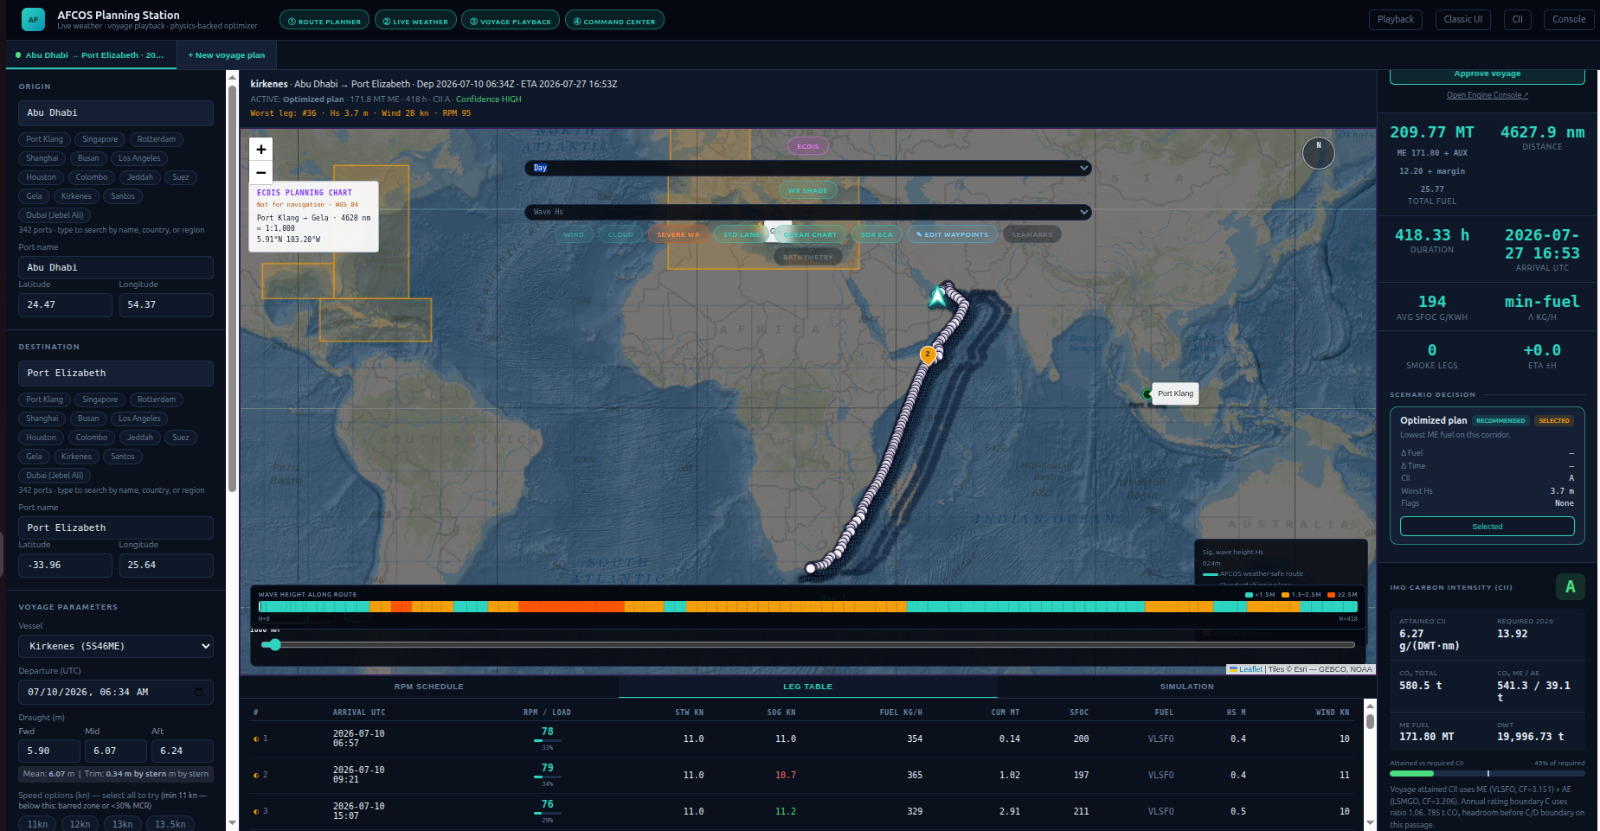
Task: Click the voyage timeline slider handle
Action: (x=273, y=645)
